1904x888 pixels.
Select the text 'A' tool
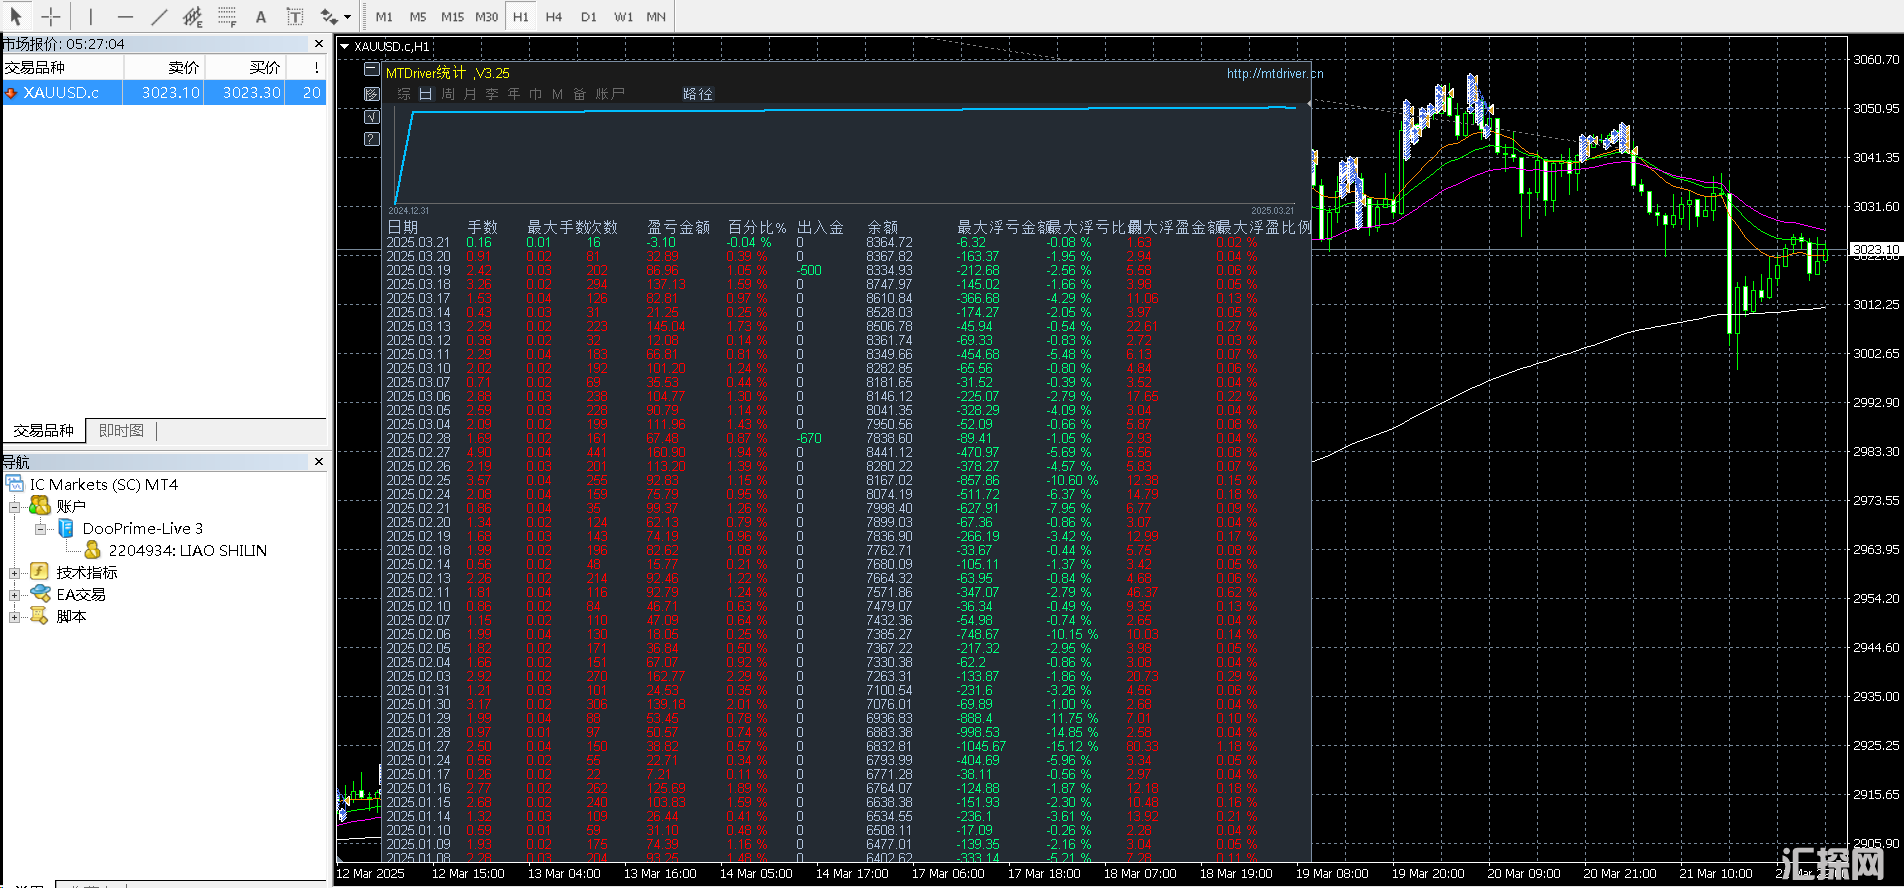click(261, 17)
